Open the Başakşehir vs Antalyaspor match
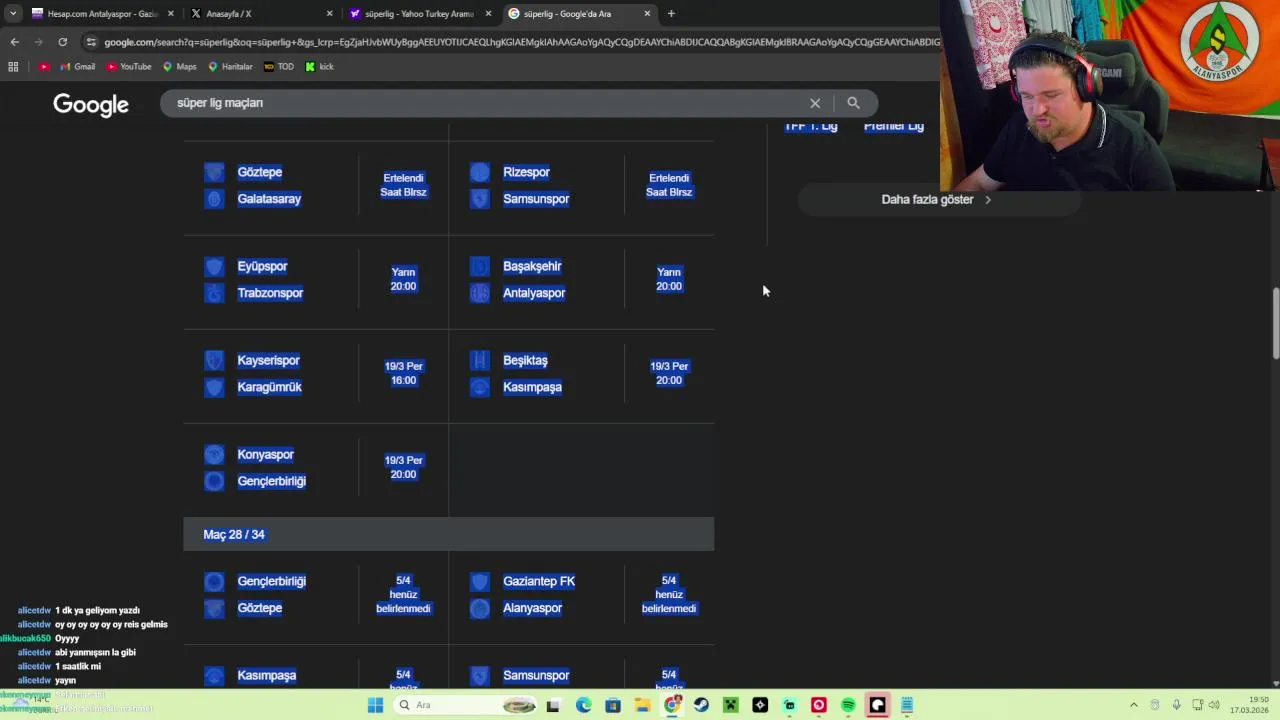 (x=581, y=280)
